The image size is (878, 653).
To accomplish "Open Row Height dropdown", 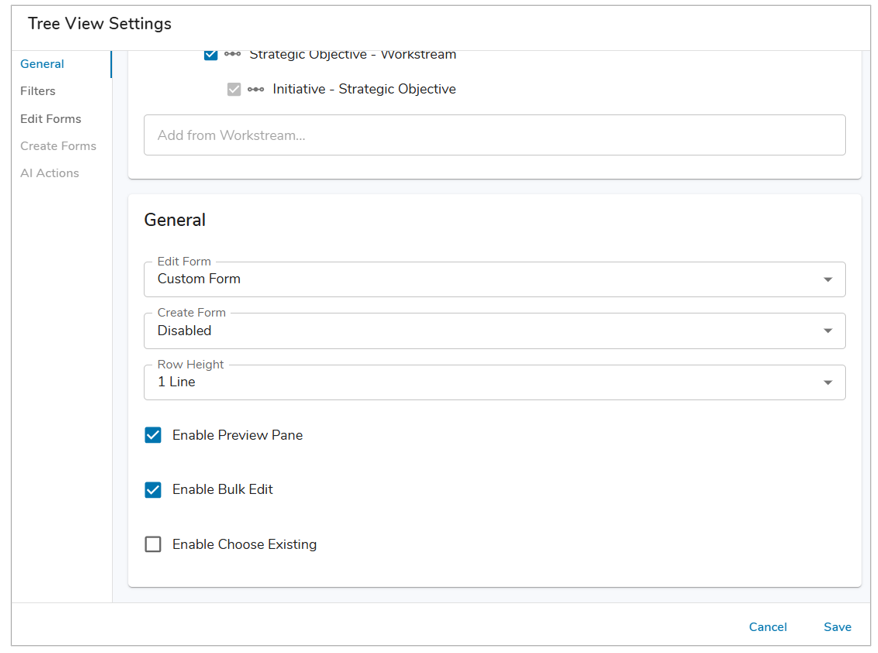I will [x=480, y=383].
